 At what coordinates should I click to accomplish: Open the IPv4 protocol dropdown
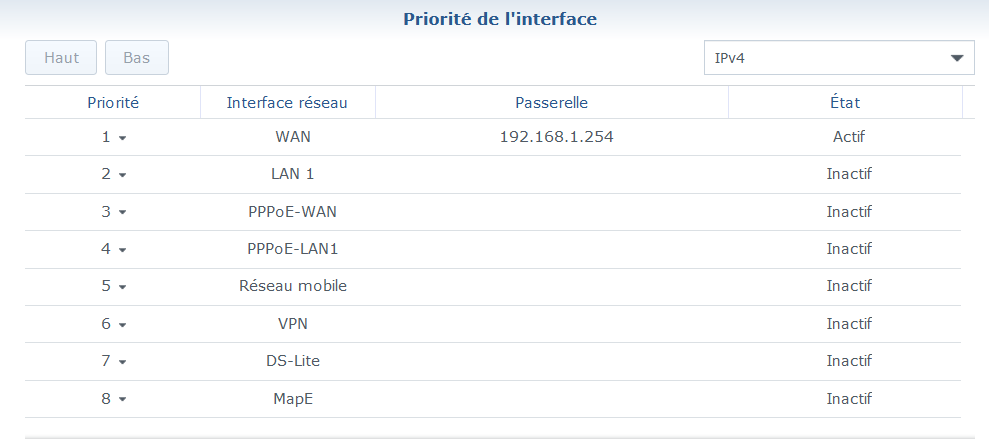838,58
